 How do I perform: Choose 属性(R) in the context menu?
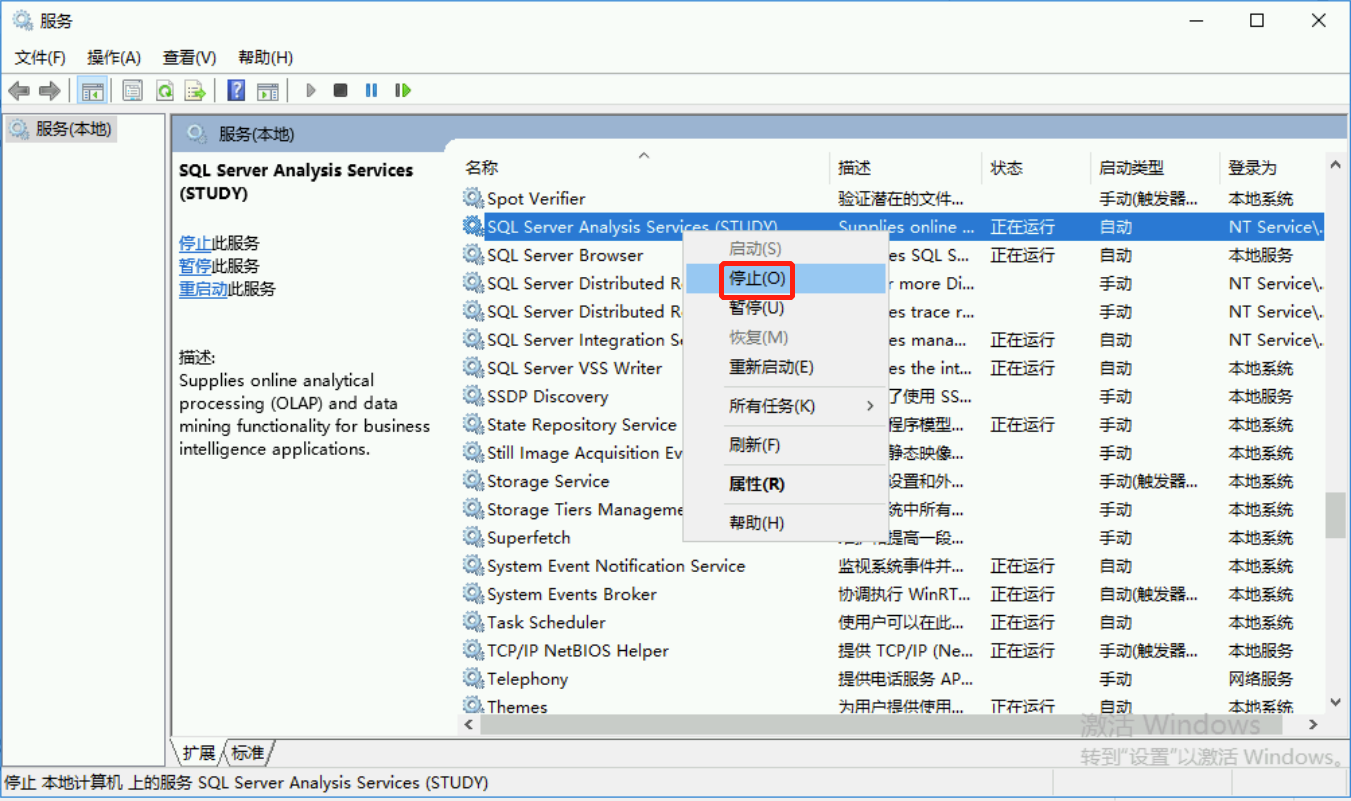785,484
